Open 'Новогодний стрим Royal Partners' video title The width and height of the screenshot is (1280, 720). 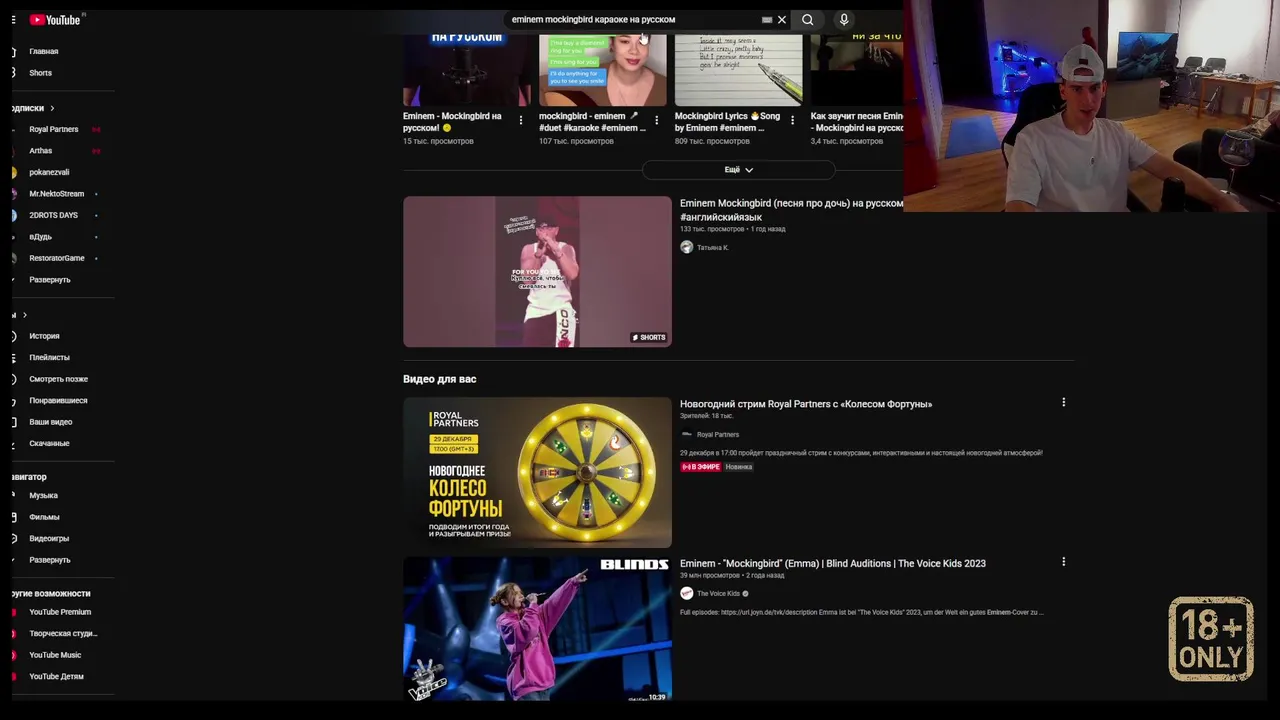coord(806,404)
